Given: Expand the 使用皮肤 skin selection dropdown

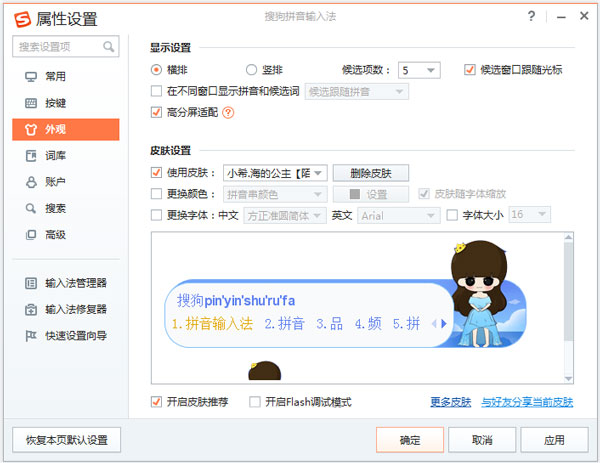Looking at the screenshot, I should tap(318, 173).
